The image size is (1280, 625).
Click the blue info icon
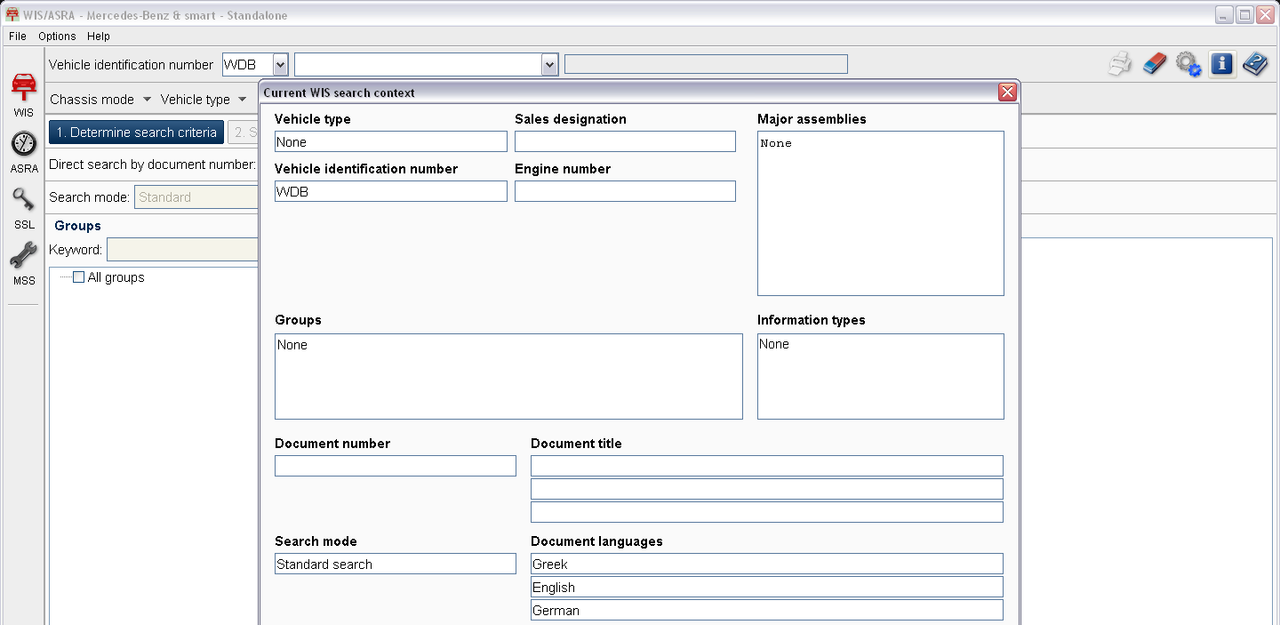click(x=1221, y=64)
